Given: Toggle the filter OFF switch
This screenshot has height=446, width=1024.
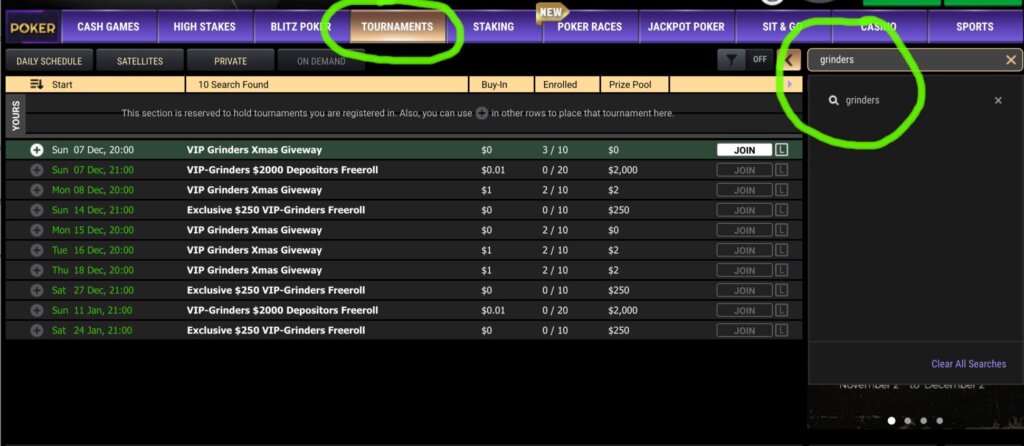Looking at the screenshot, I should (760, 60).
